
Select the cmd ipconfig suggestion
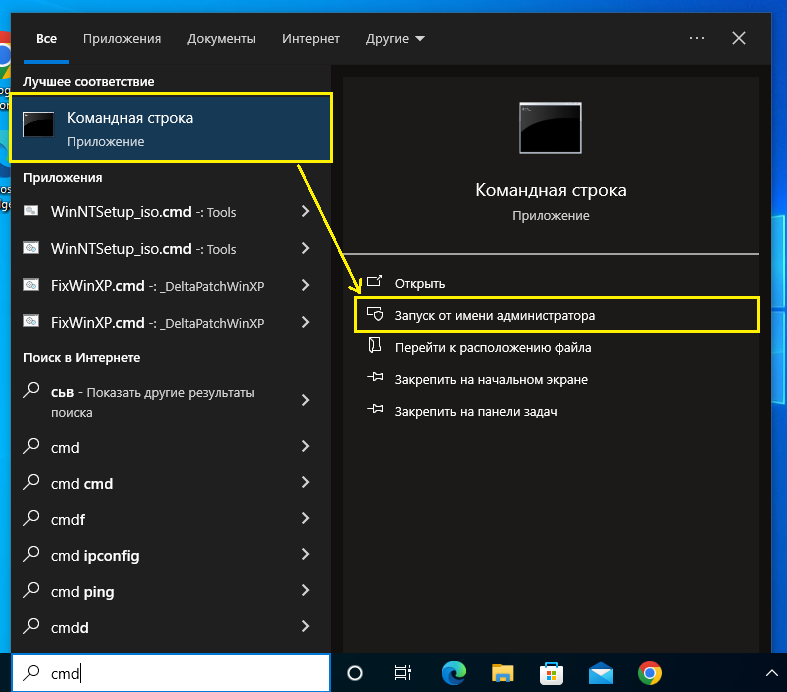click(x=95, y=556)
